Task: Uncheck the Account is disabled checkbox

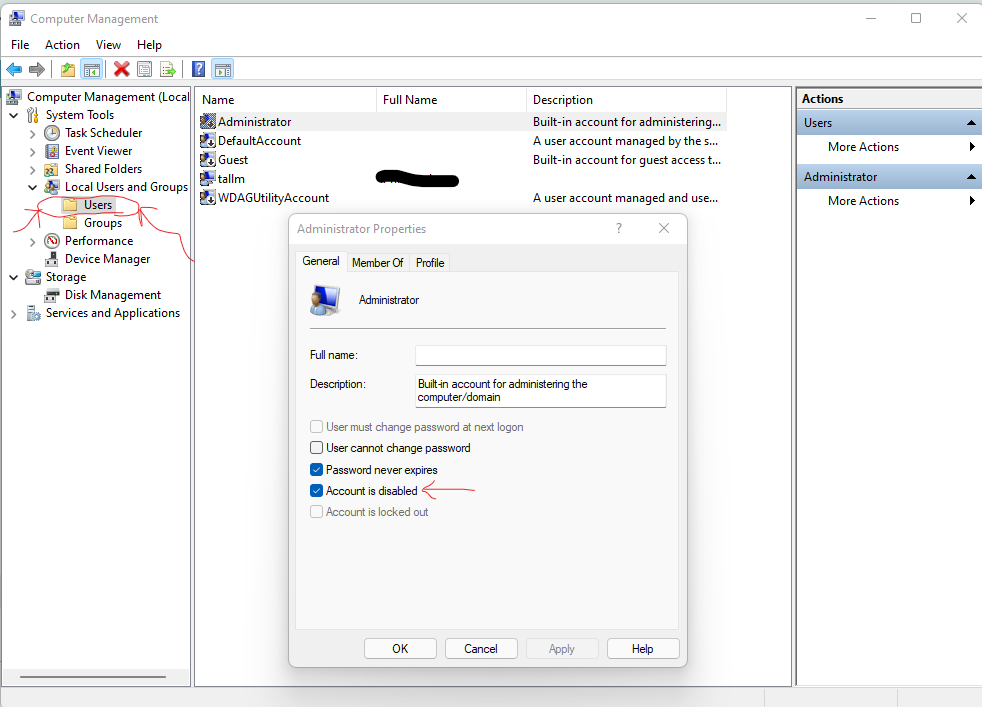Action: pos(317,491)
